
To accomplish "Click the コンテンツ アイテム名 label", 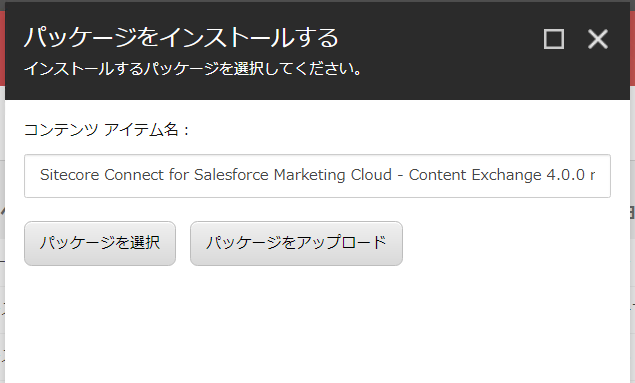I will coord(107,130).
